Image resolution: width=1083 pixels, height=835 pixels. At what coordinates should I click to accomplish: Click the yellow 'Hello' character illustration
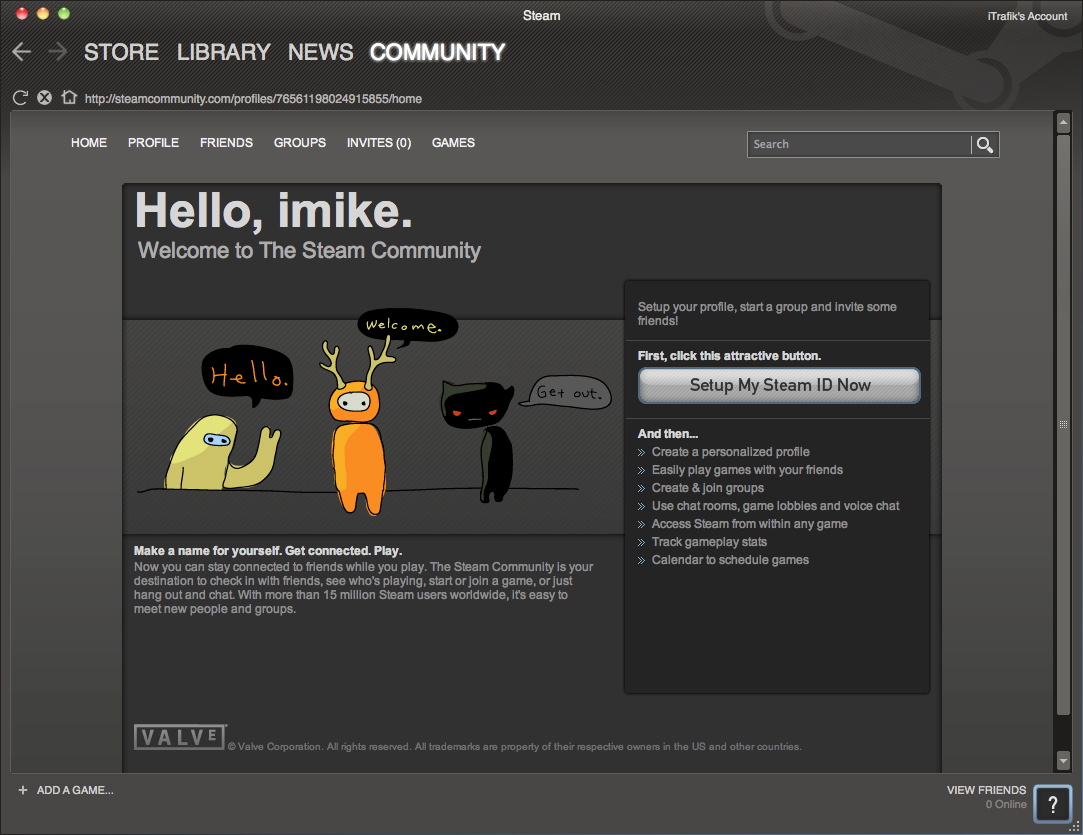pos(222,452)
